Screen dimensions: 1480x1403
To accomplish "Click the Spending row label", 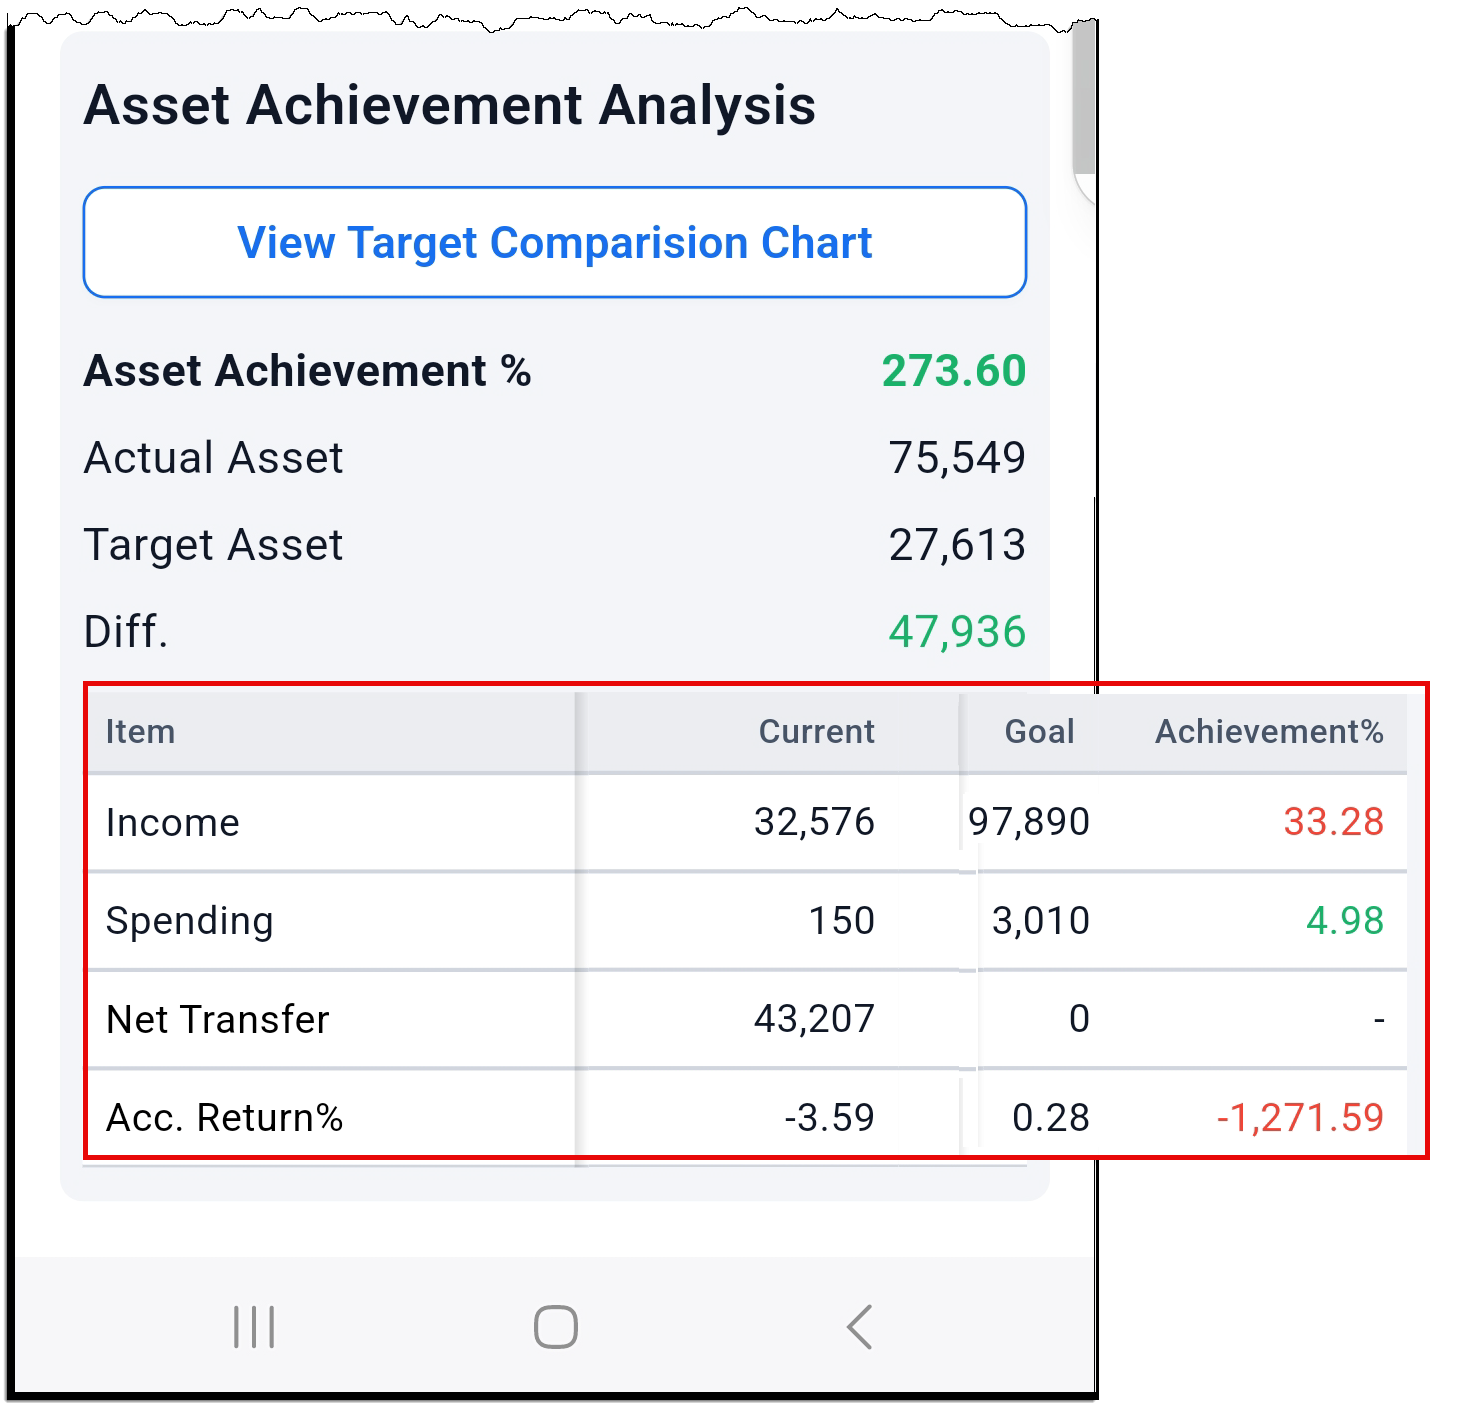I will (189, 921).
